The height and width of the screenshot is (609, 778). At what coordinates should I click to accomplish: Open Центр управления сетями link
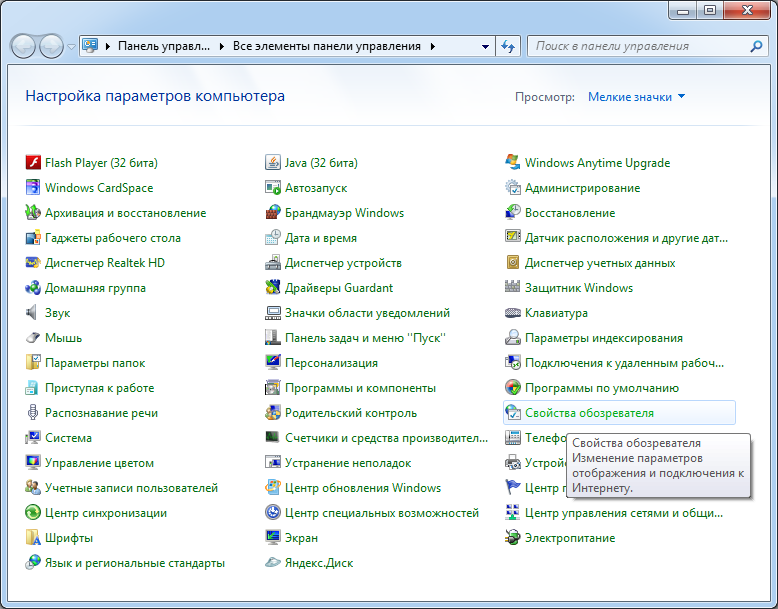click(624, 513)
